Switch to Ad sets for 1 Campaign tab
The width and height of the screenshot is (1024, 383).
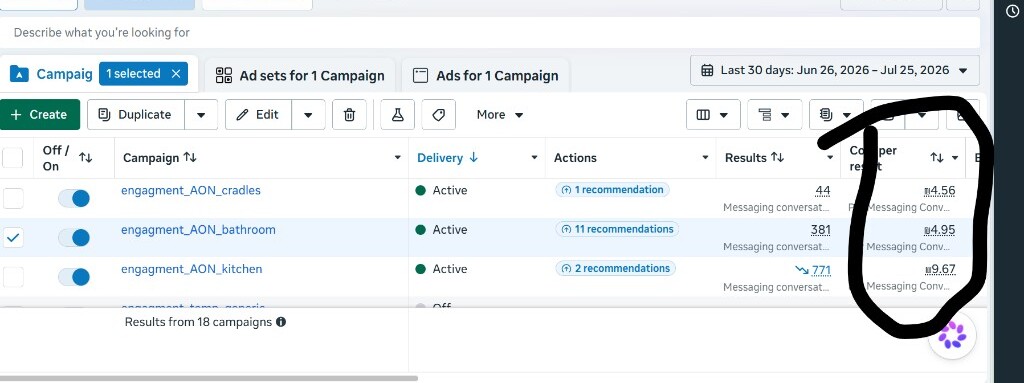(x=300, y=76)
